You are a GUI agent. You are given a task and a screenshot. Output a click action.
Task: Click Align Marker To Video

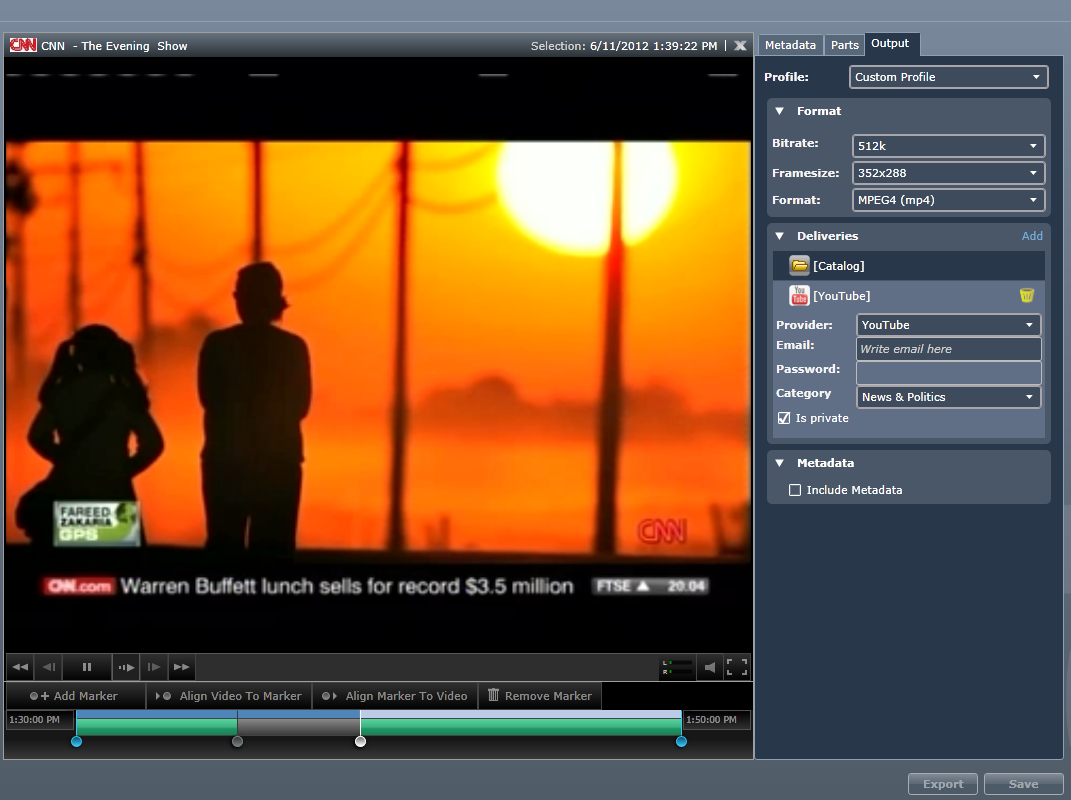[395, 695]
